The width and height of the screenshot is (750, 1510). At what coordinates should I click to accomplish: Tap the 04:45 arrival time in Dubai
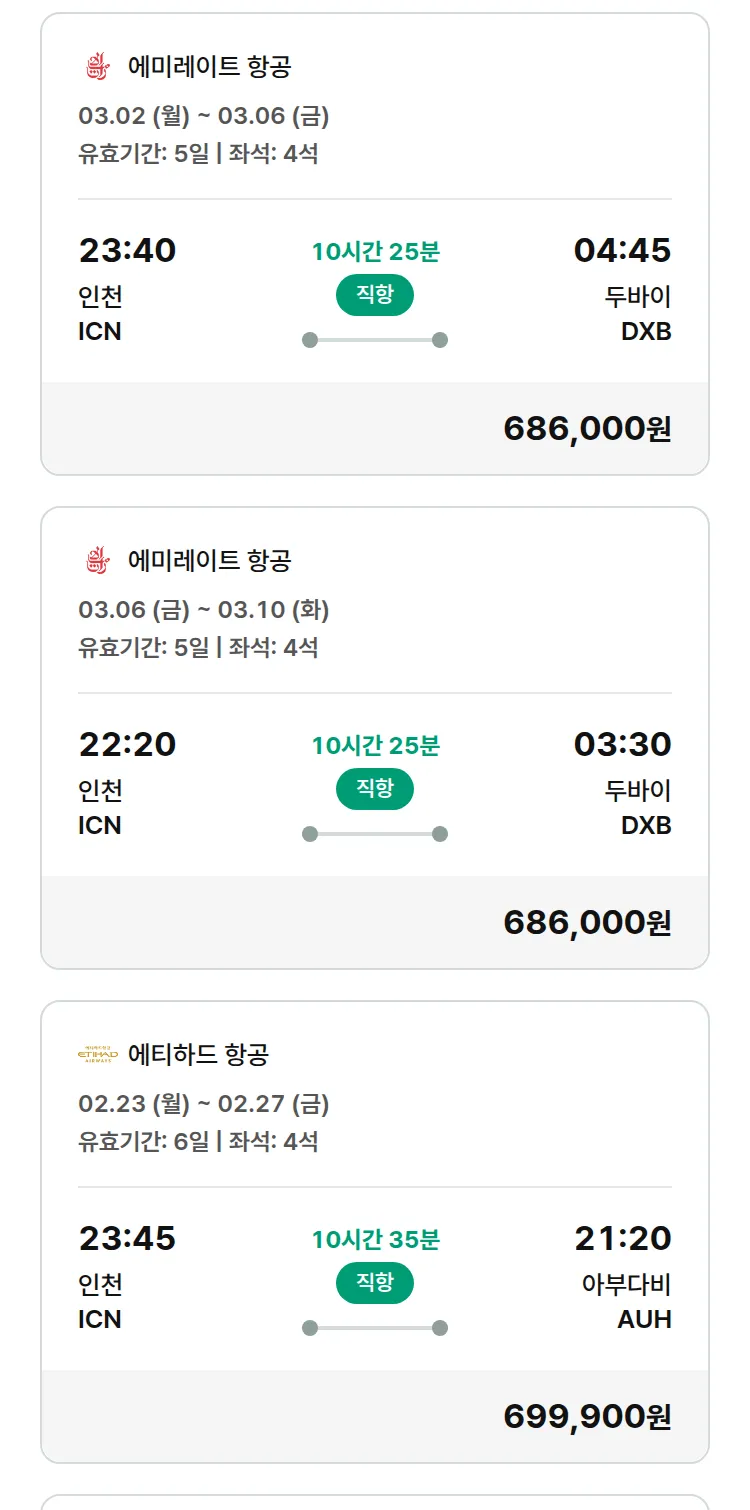622,250
